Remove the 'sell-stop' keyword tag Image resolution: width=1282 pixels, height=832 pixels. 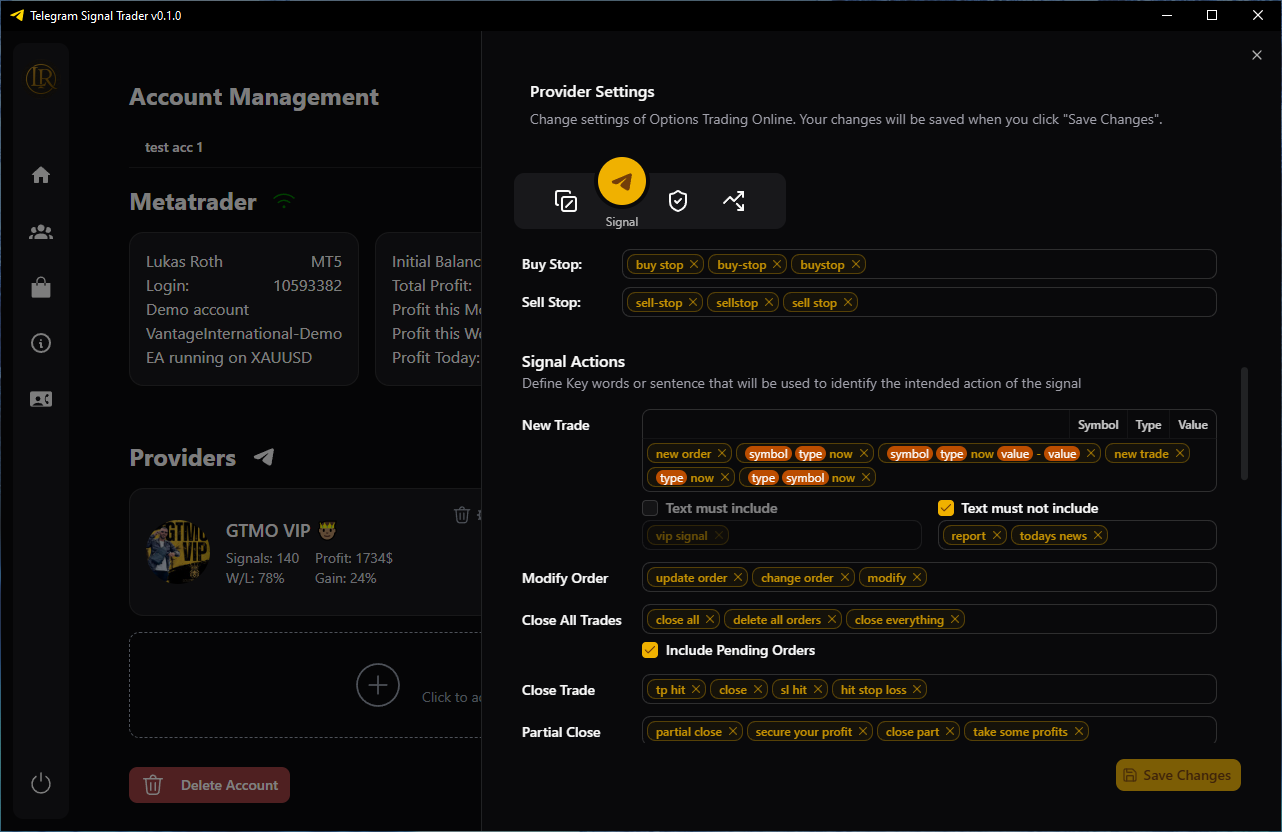point(694,303)
